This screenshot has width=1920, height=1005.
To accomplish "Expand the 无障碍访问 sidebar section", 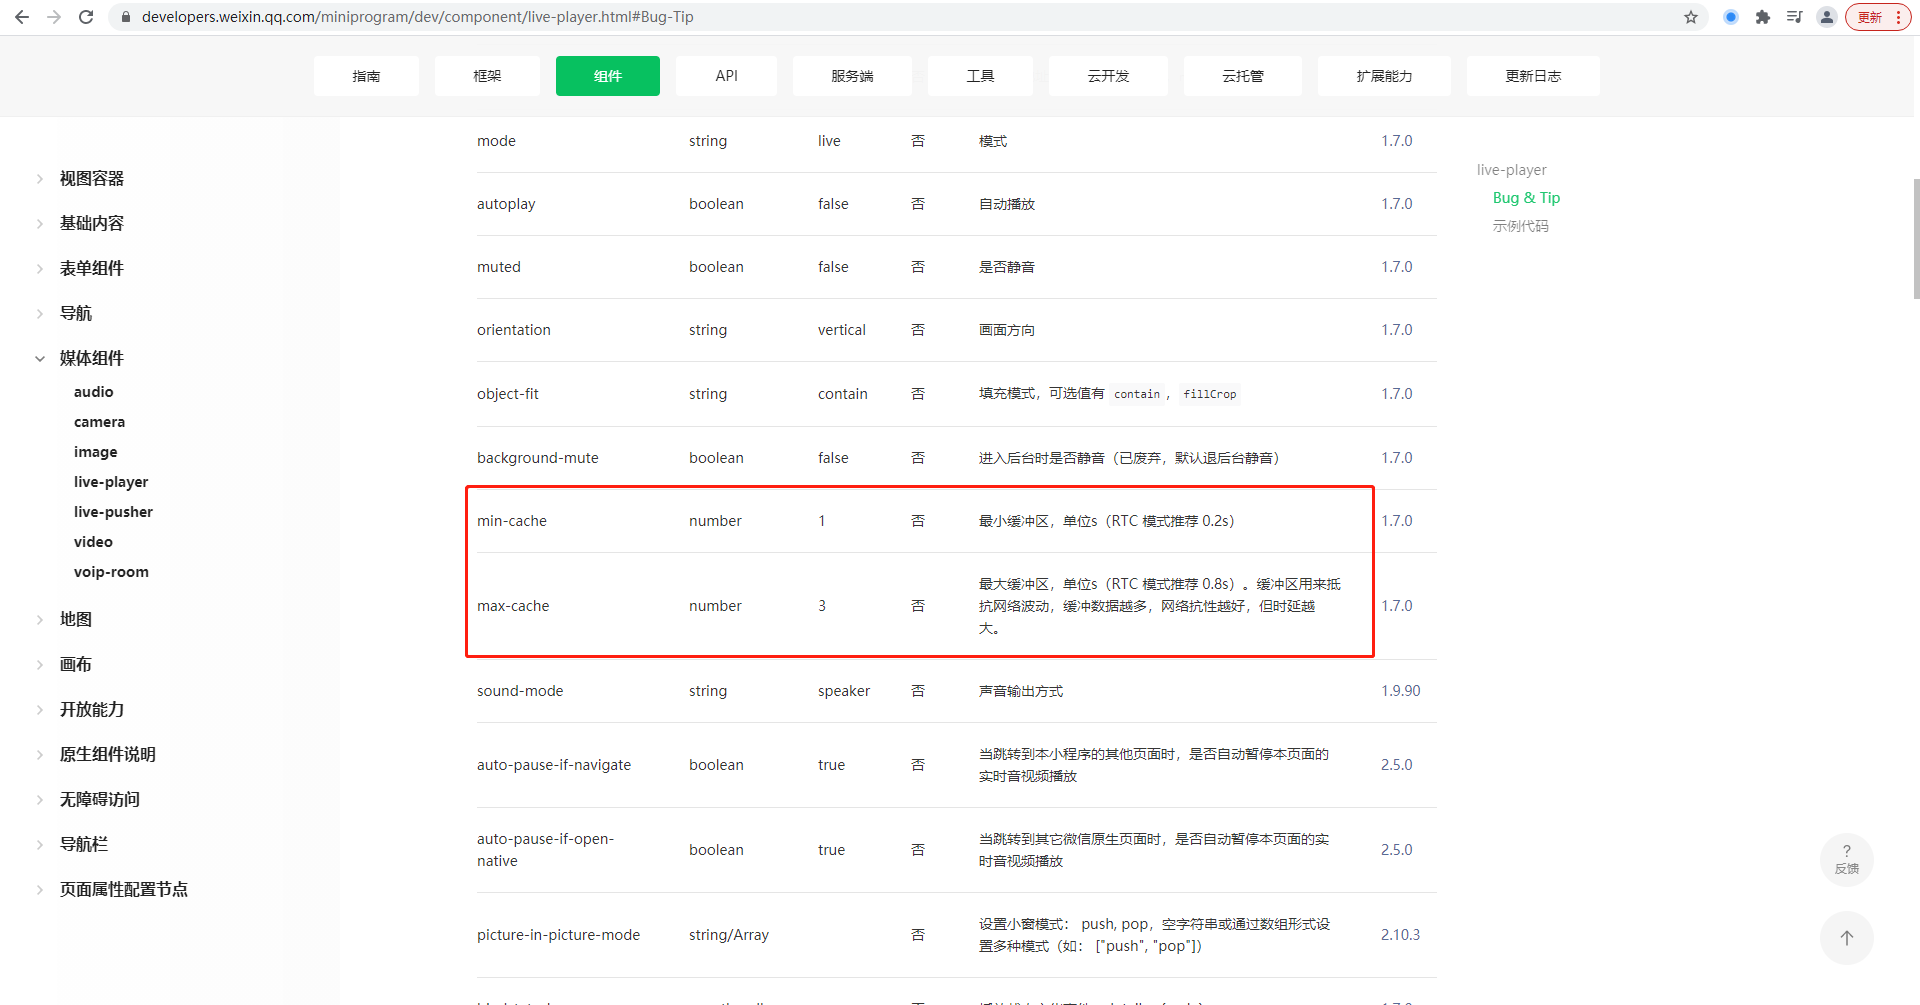I will pos(100,800).
